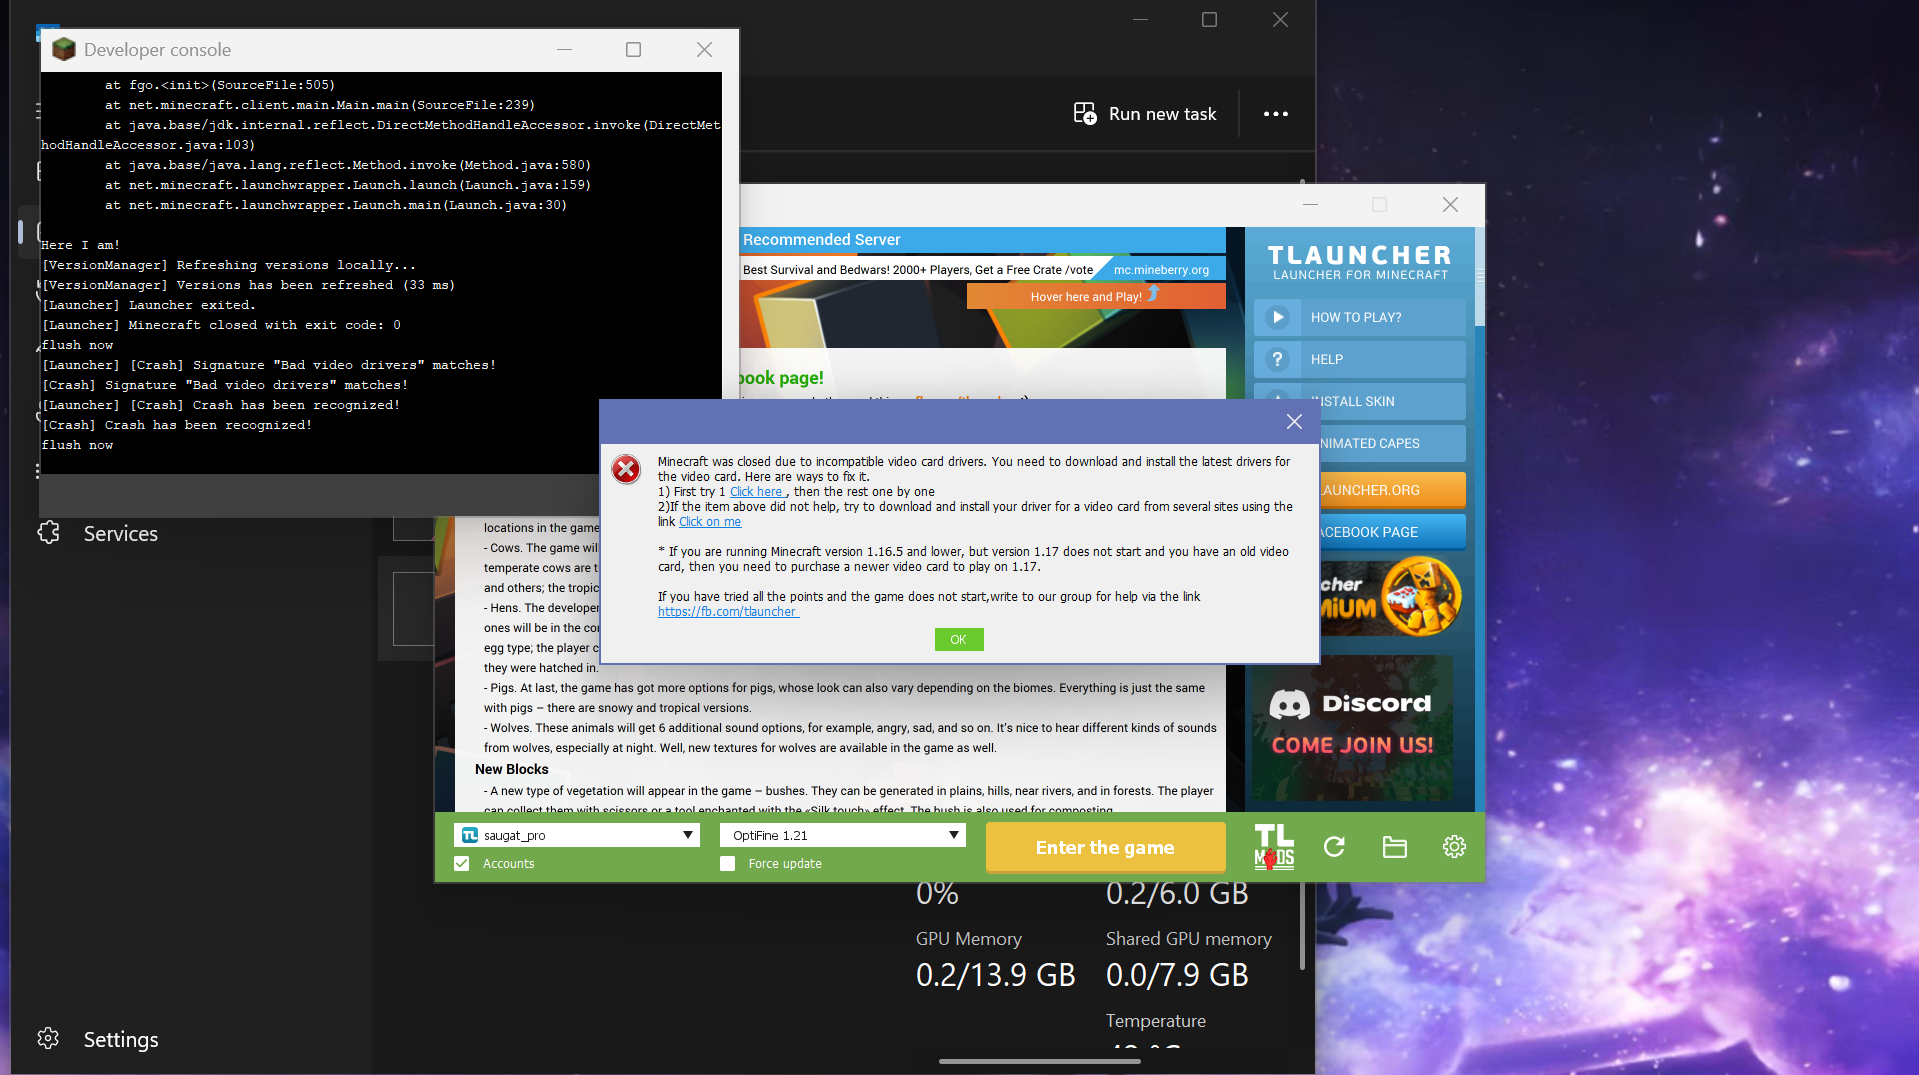Open the OptiFine 1.21 version dropdown
Viewport: 1919px width, 1075px height.
(843, 835)
